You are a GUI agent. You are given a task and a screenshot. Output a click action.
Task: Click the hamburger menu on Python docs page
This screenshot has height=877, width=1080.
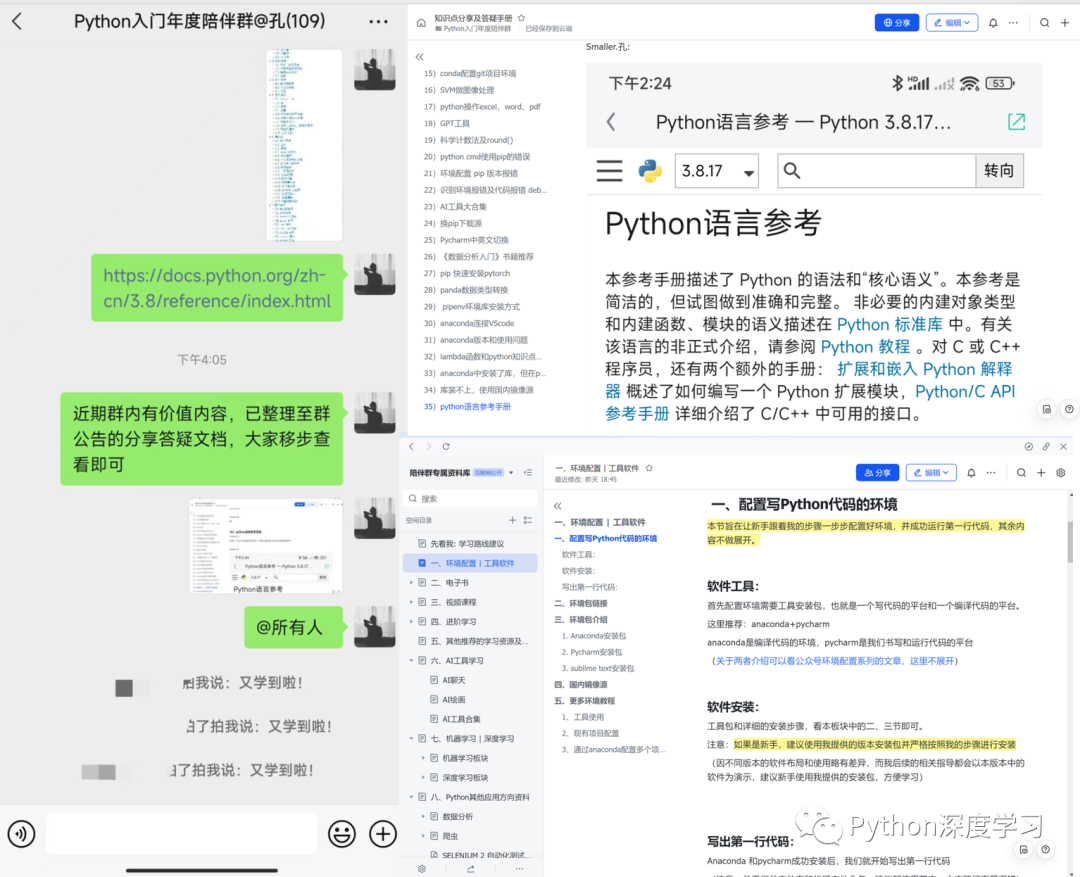coord(609,170)
